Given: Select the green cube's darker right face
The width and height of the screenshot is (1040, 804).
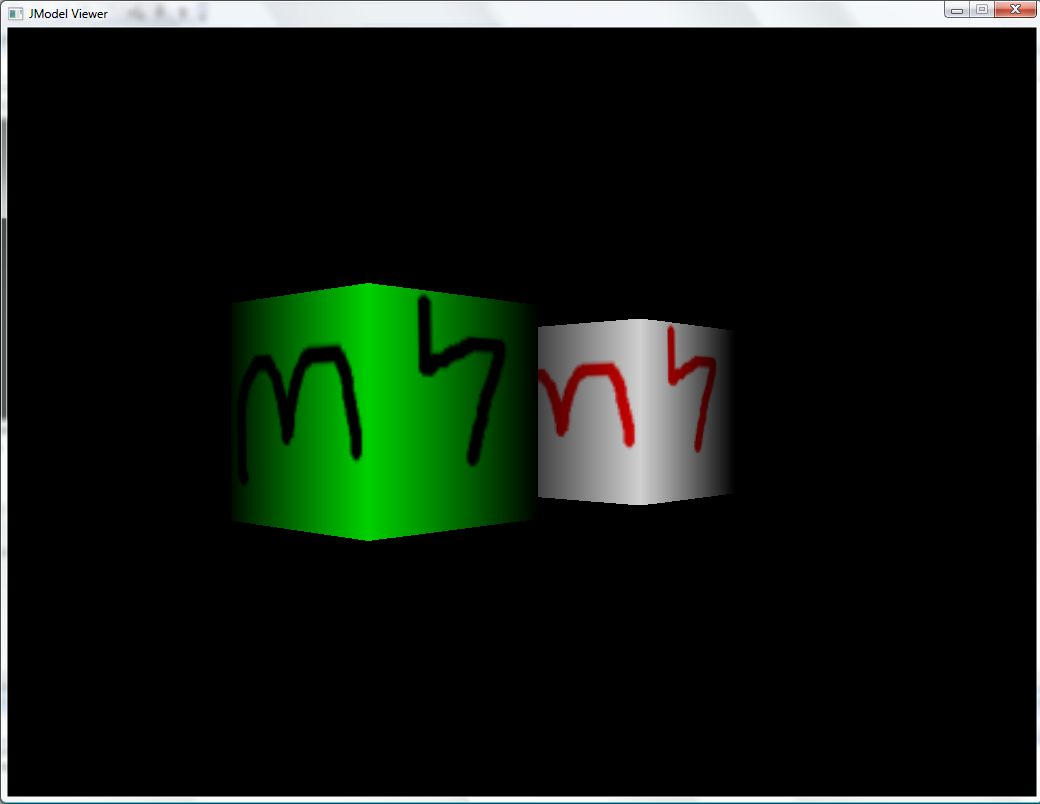Looking at the screenshot, I should click(x=450, y=490).
